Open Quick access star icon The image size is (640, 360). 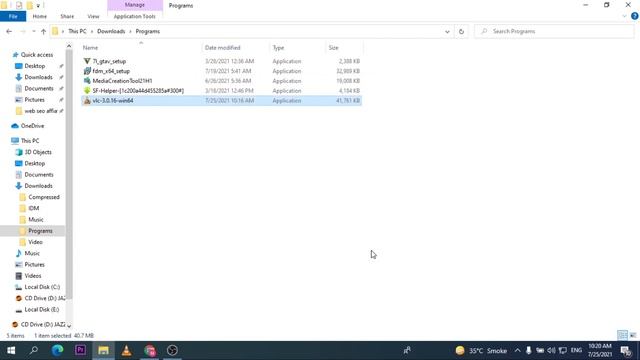[16, 55]
